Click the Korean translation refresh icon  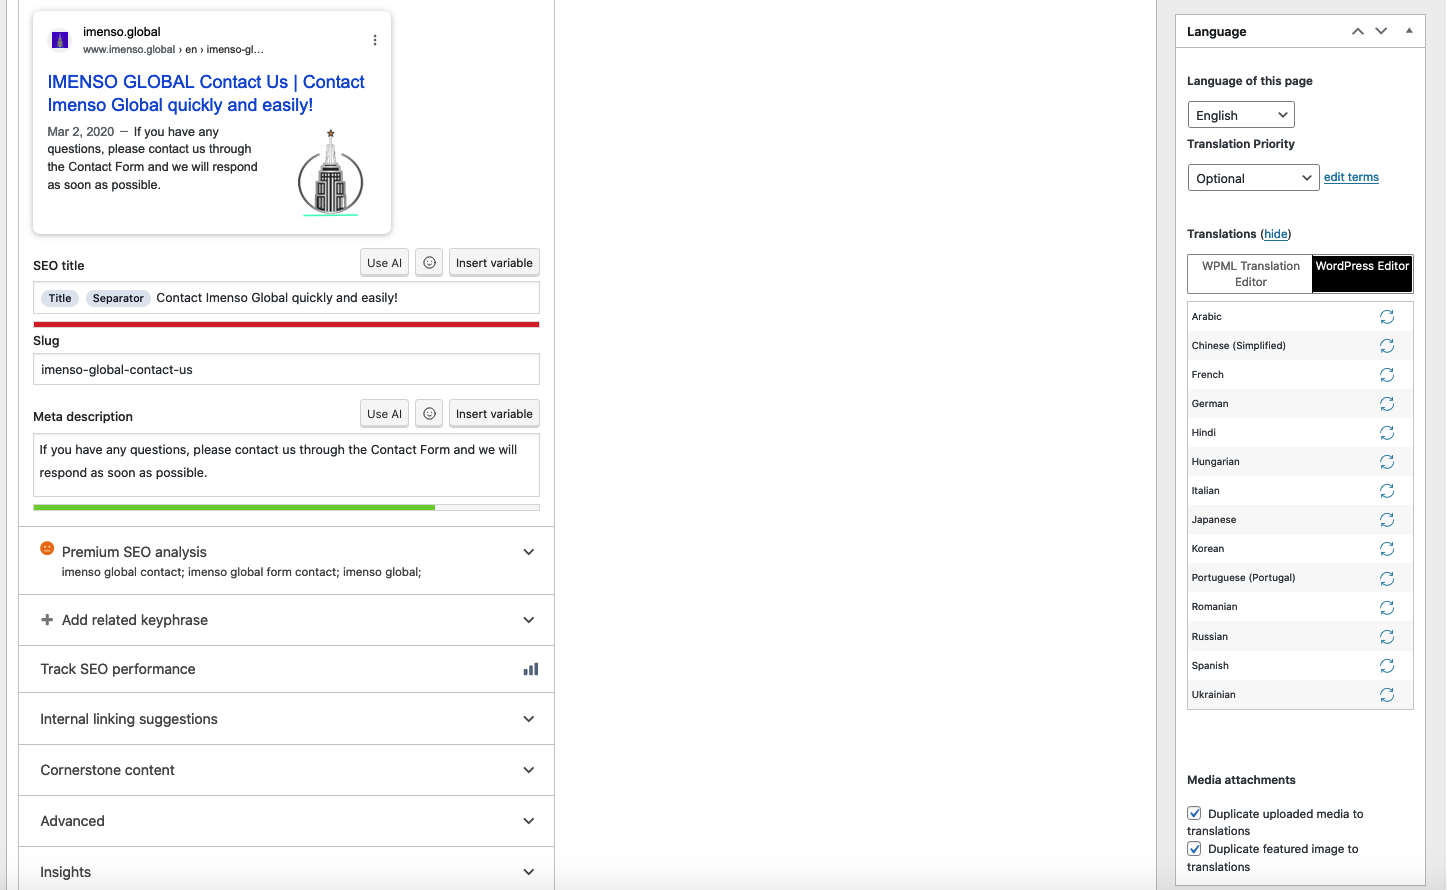pos(1387,549)
